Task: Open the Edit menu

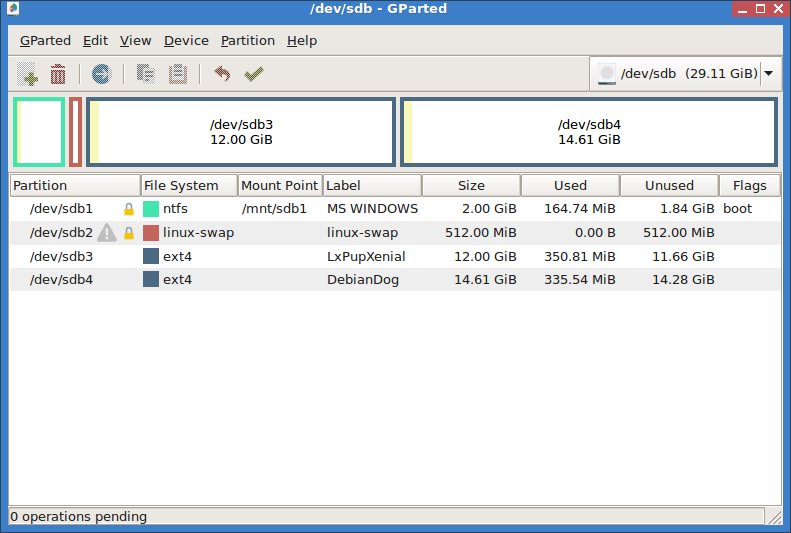Action: click(x=95, y=41)
